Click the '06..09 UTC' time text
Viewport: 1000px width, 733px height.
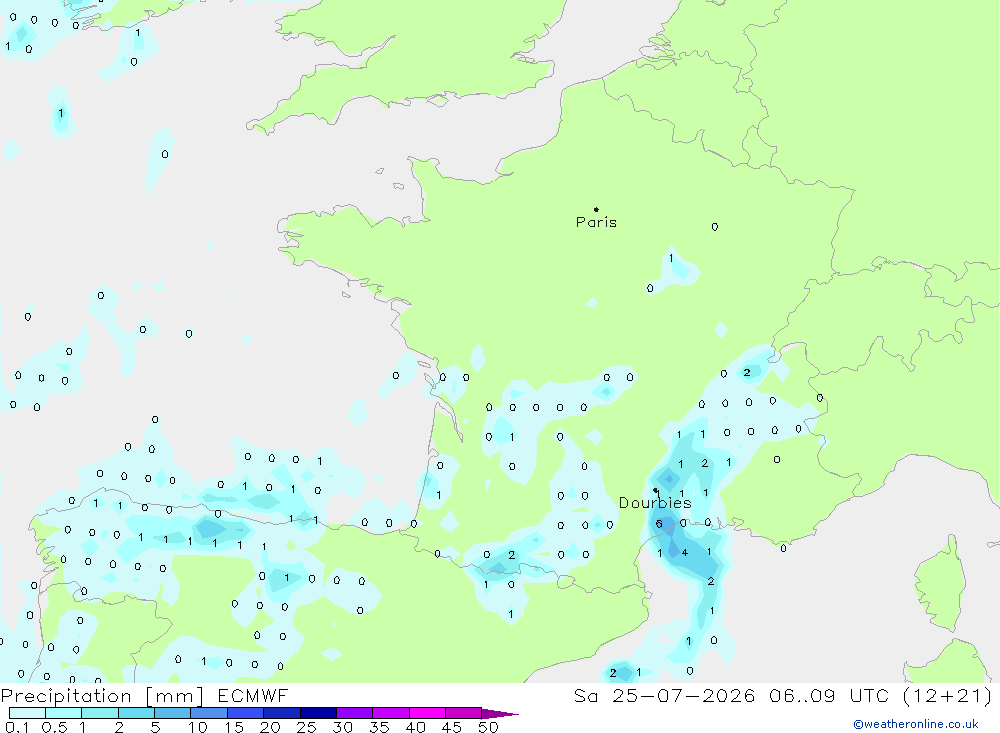click(827, 695)
